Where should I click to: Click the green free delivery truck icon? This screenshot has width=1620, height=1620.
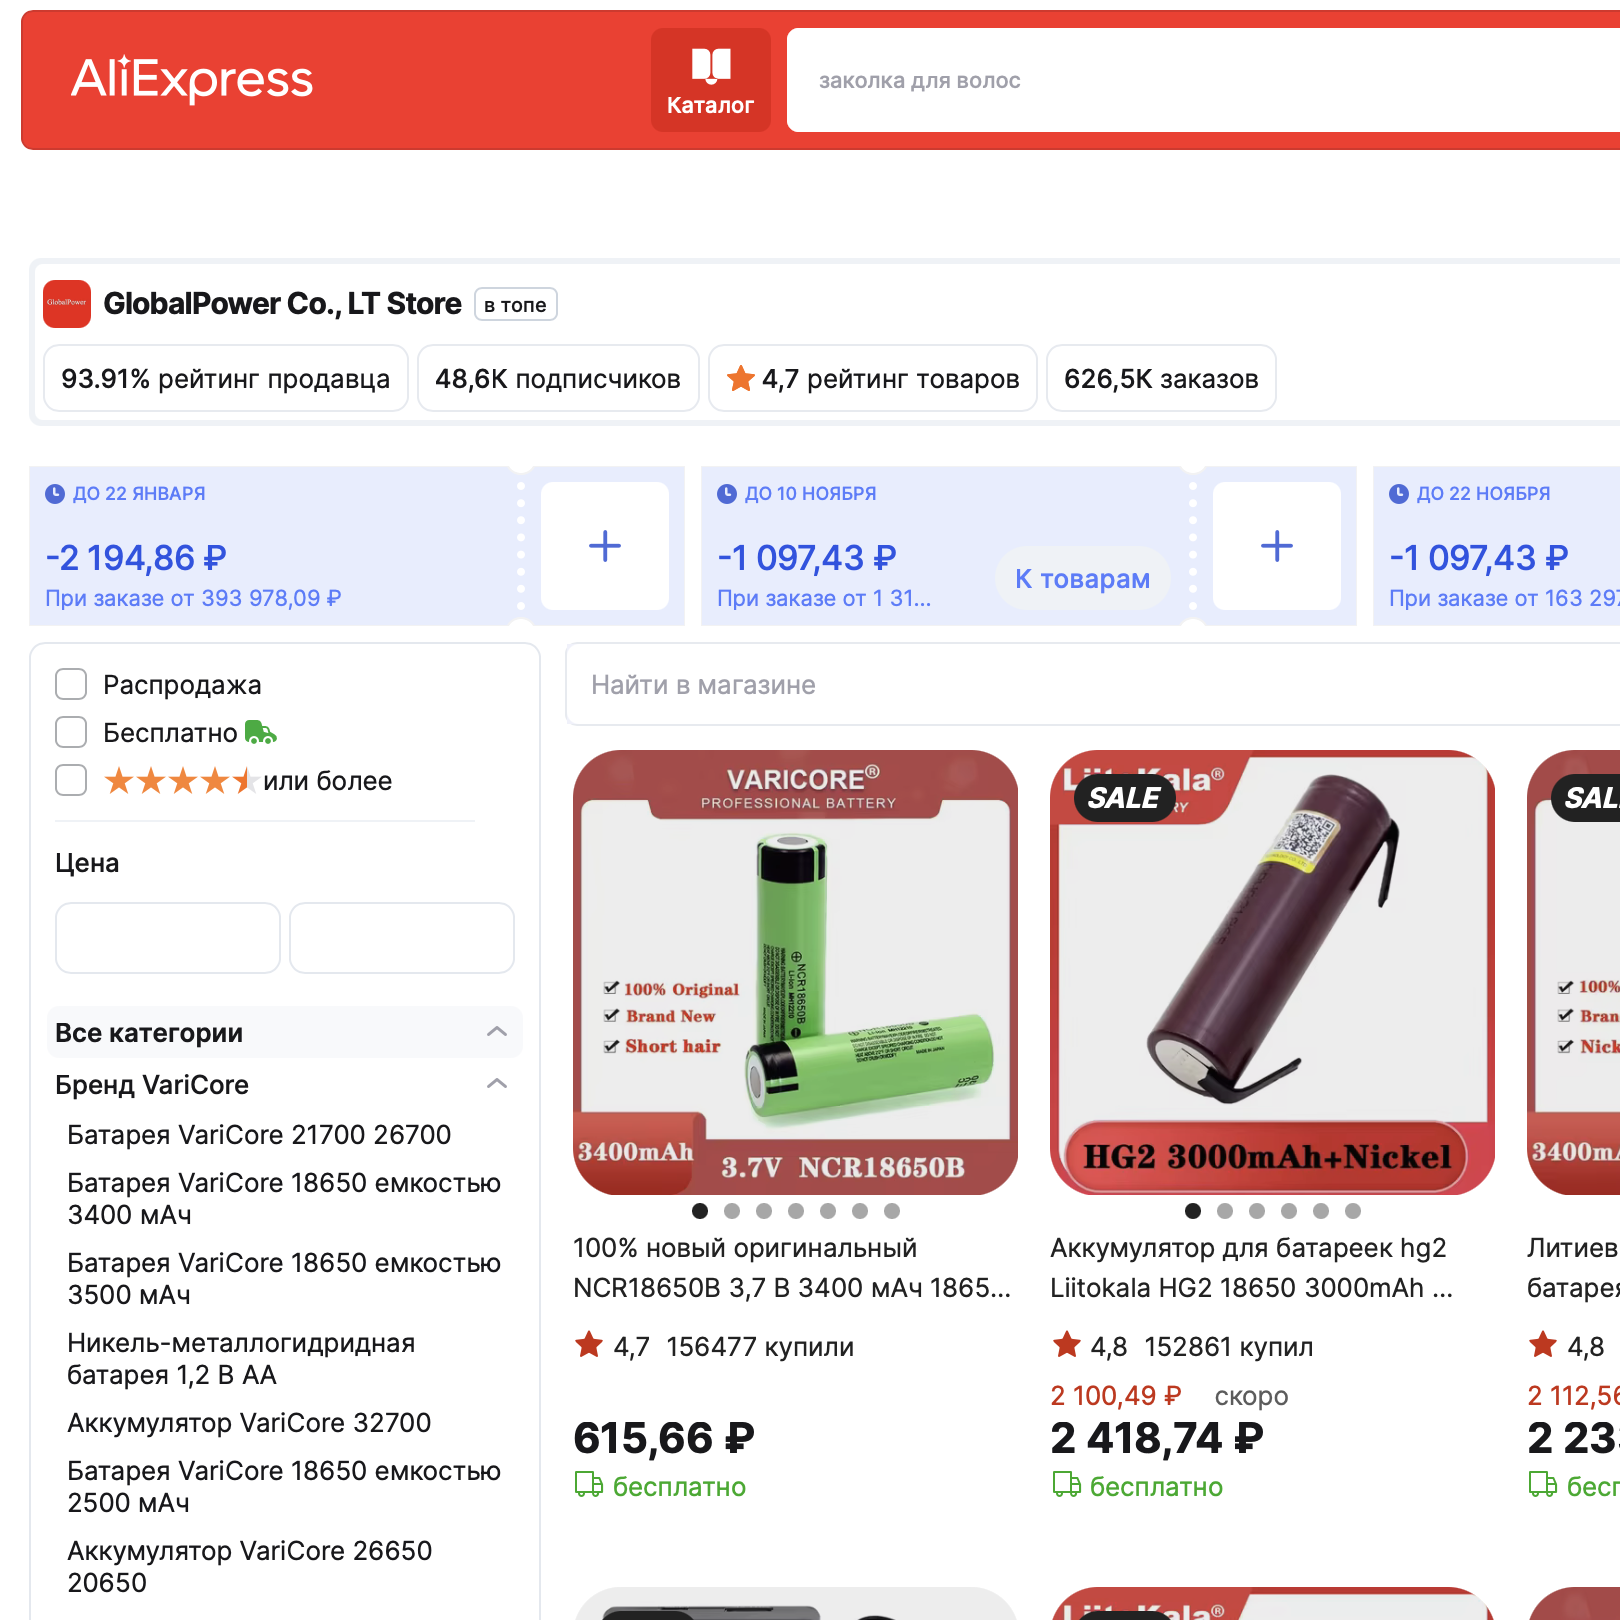[x=261, y=733]
